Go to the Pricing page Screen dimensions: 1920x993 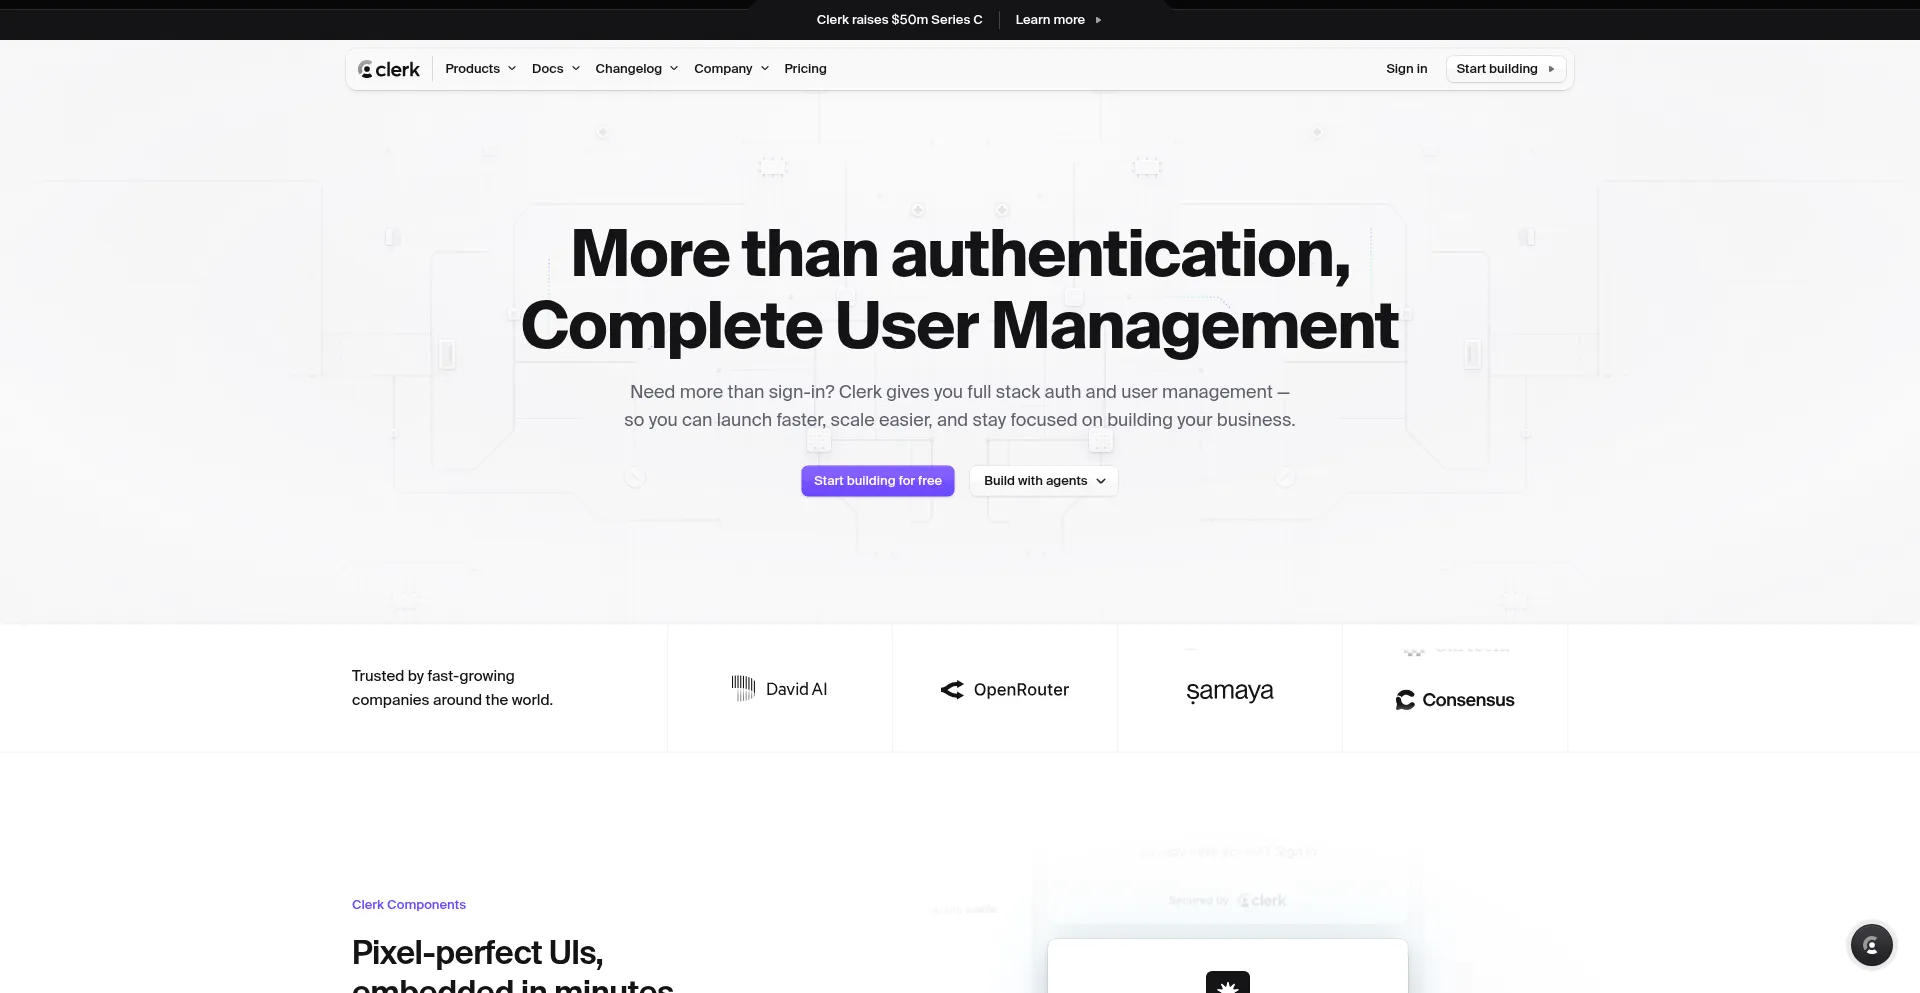[x=805, y=69]
